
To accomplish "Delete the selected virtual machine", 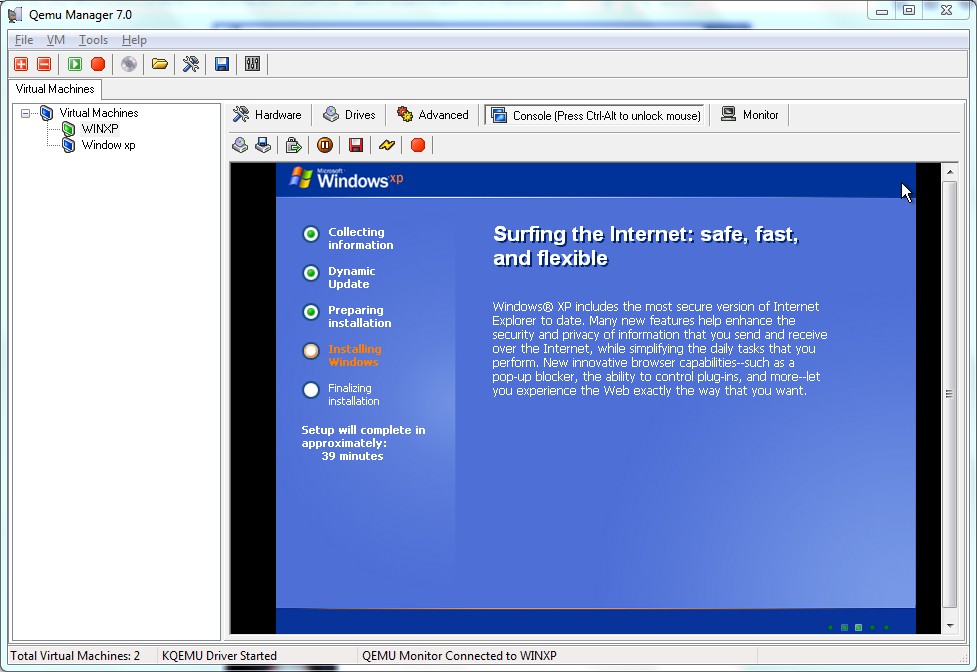I will tap(42, 63).
